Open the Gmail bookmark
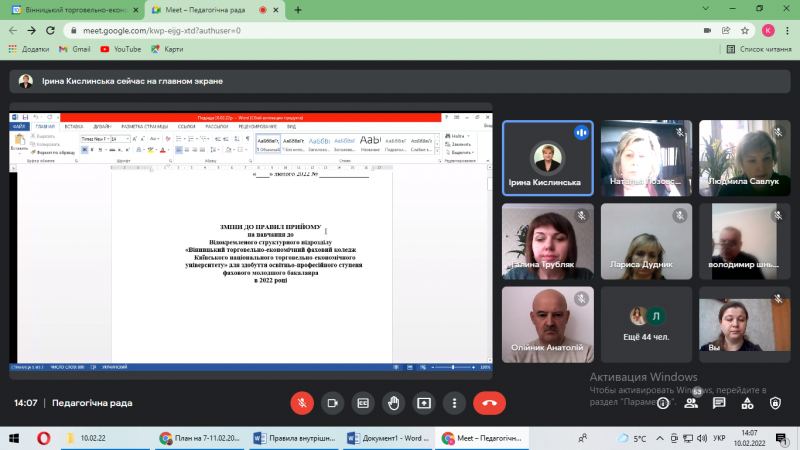The height and width of the screenshot is (450, 800). coord(74,49)
